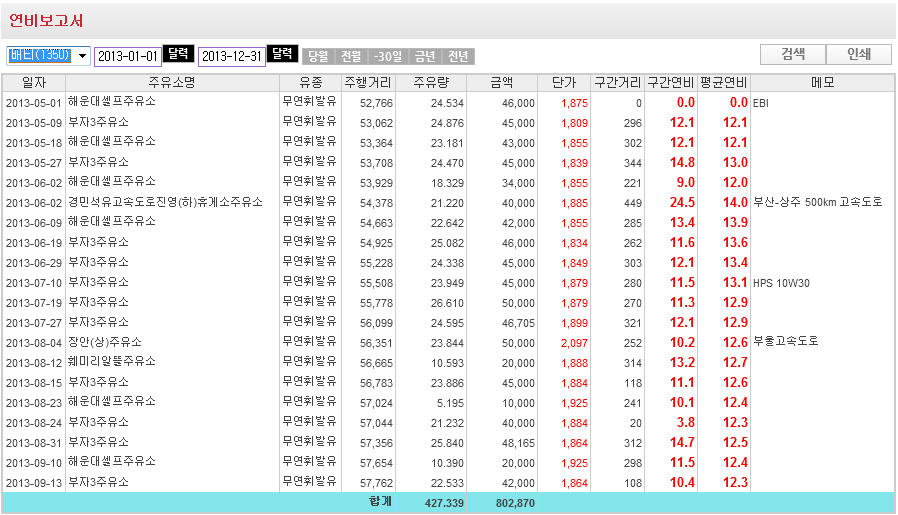
Task: Click the 평균연비 column header
Action: click(724, 82)
